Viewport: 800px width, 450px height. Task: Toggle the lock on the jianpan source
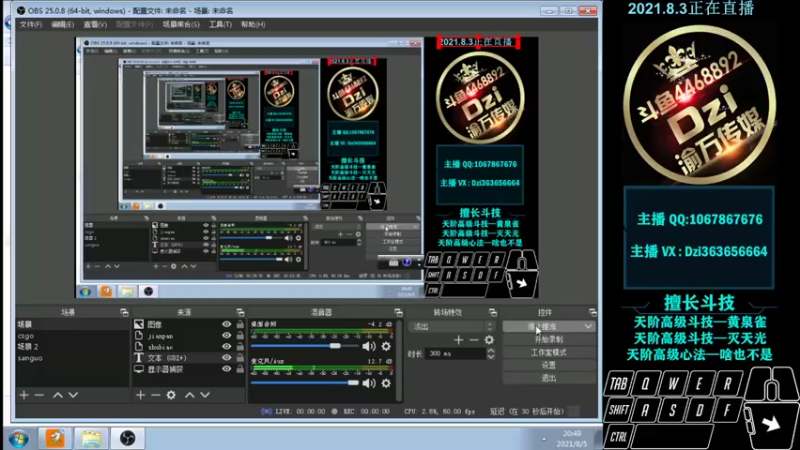pos(240,336)
